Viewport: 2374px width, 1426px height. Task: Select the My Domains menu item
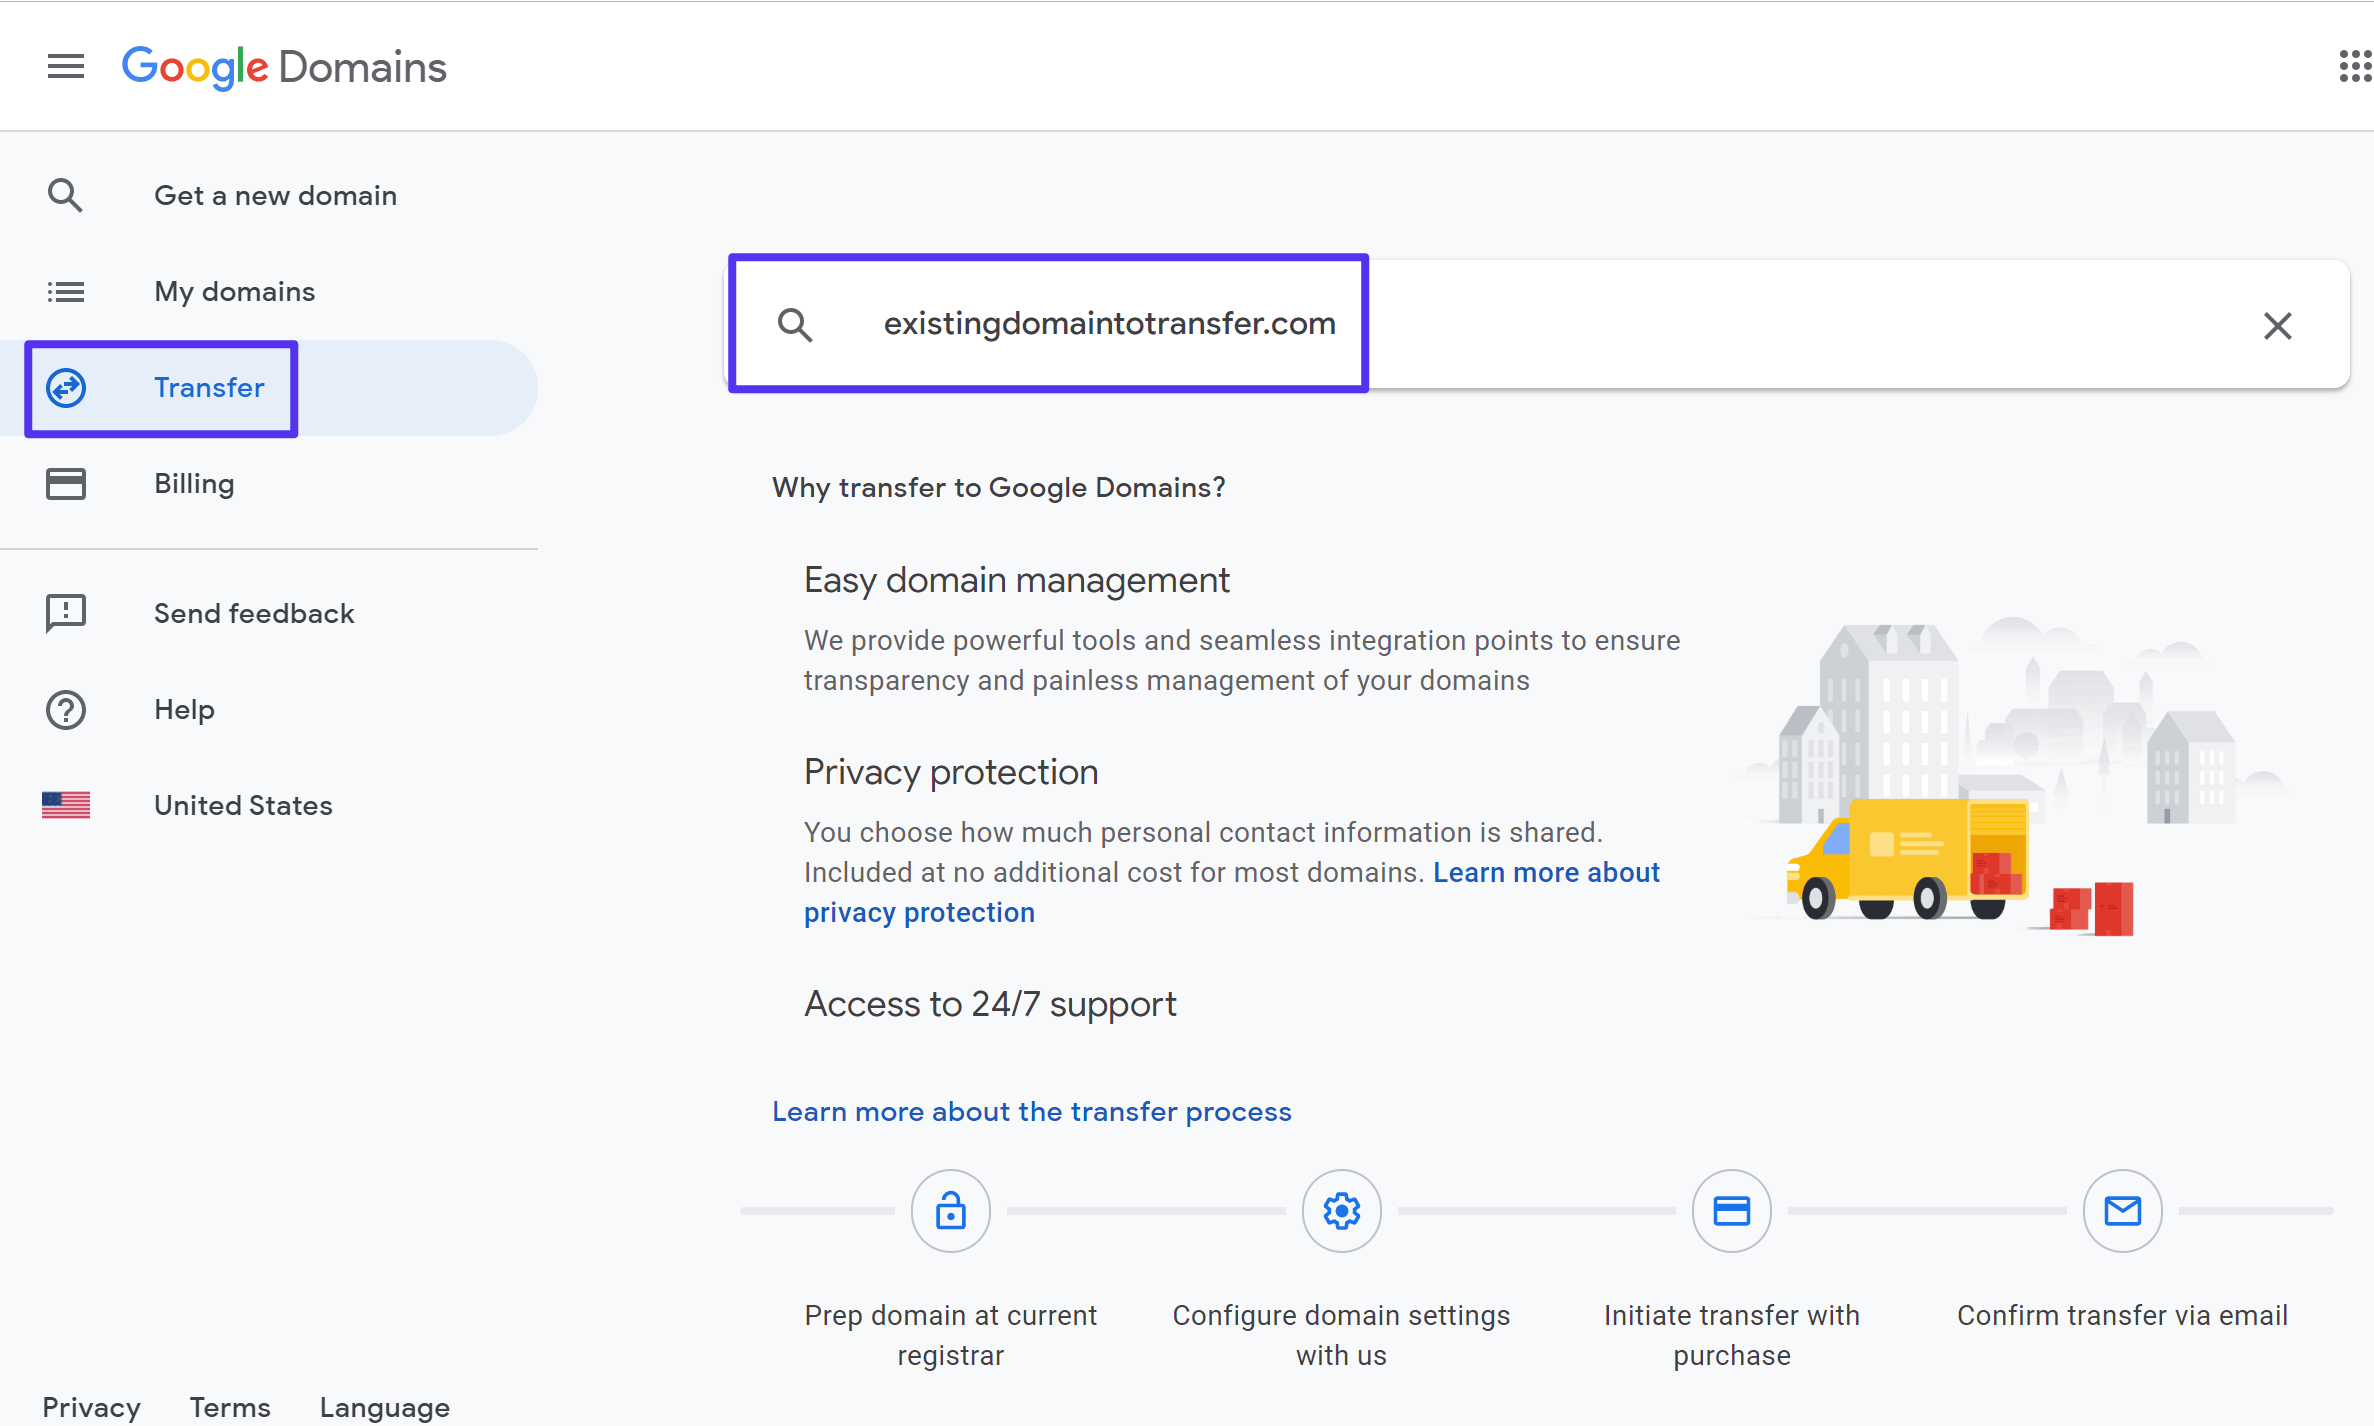click(232, 292)
